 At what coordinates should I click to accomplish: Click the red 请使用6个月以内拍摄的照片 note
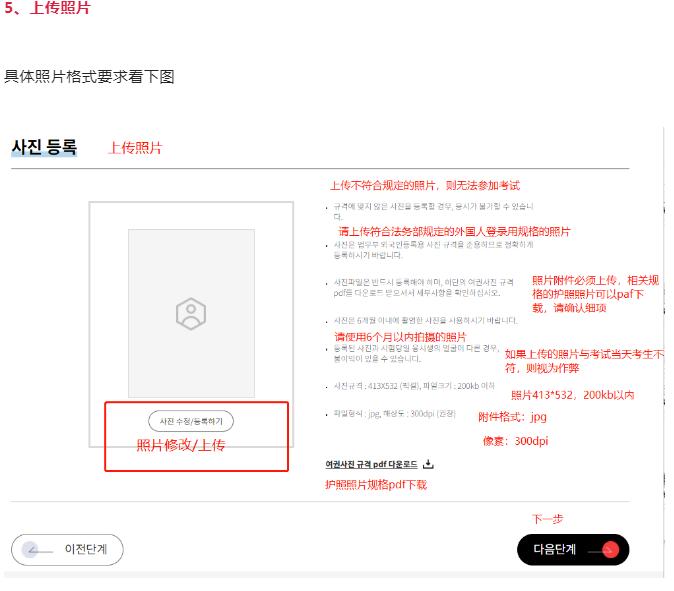coord(400,337)
